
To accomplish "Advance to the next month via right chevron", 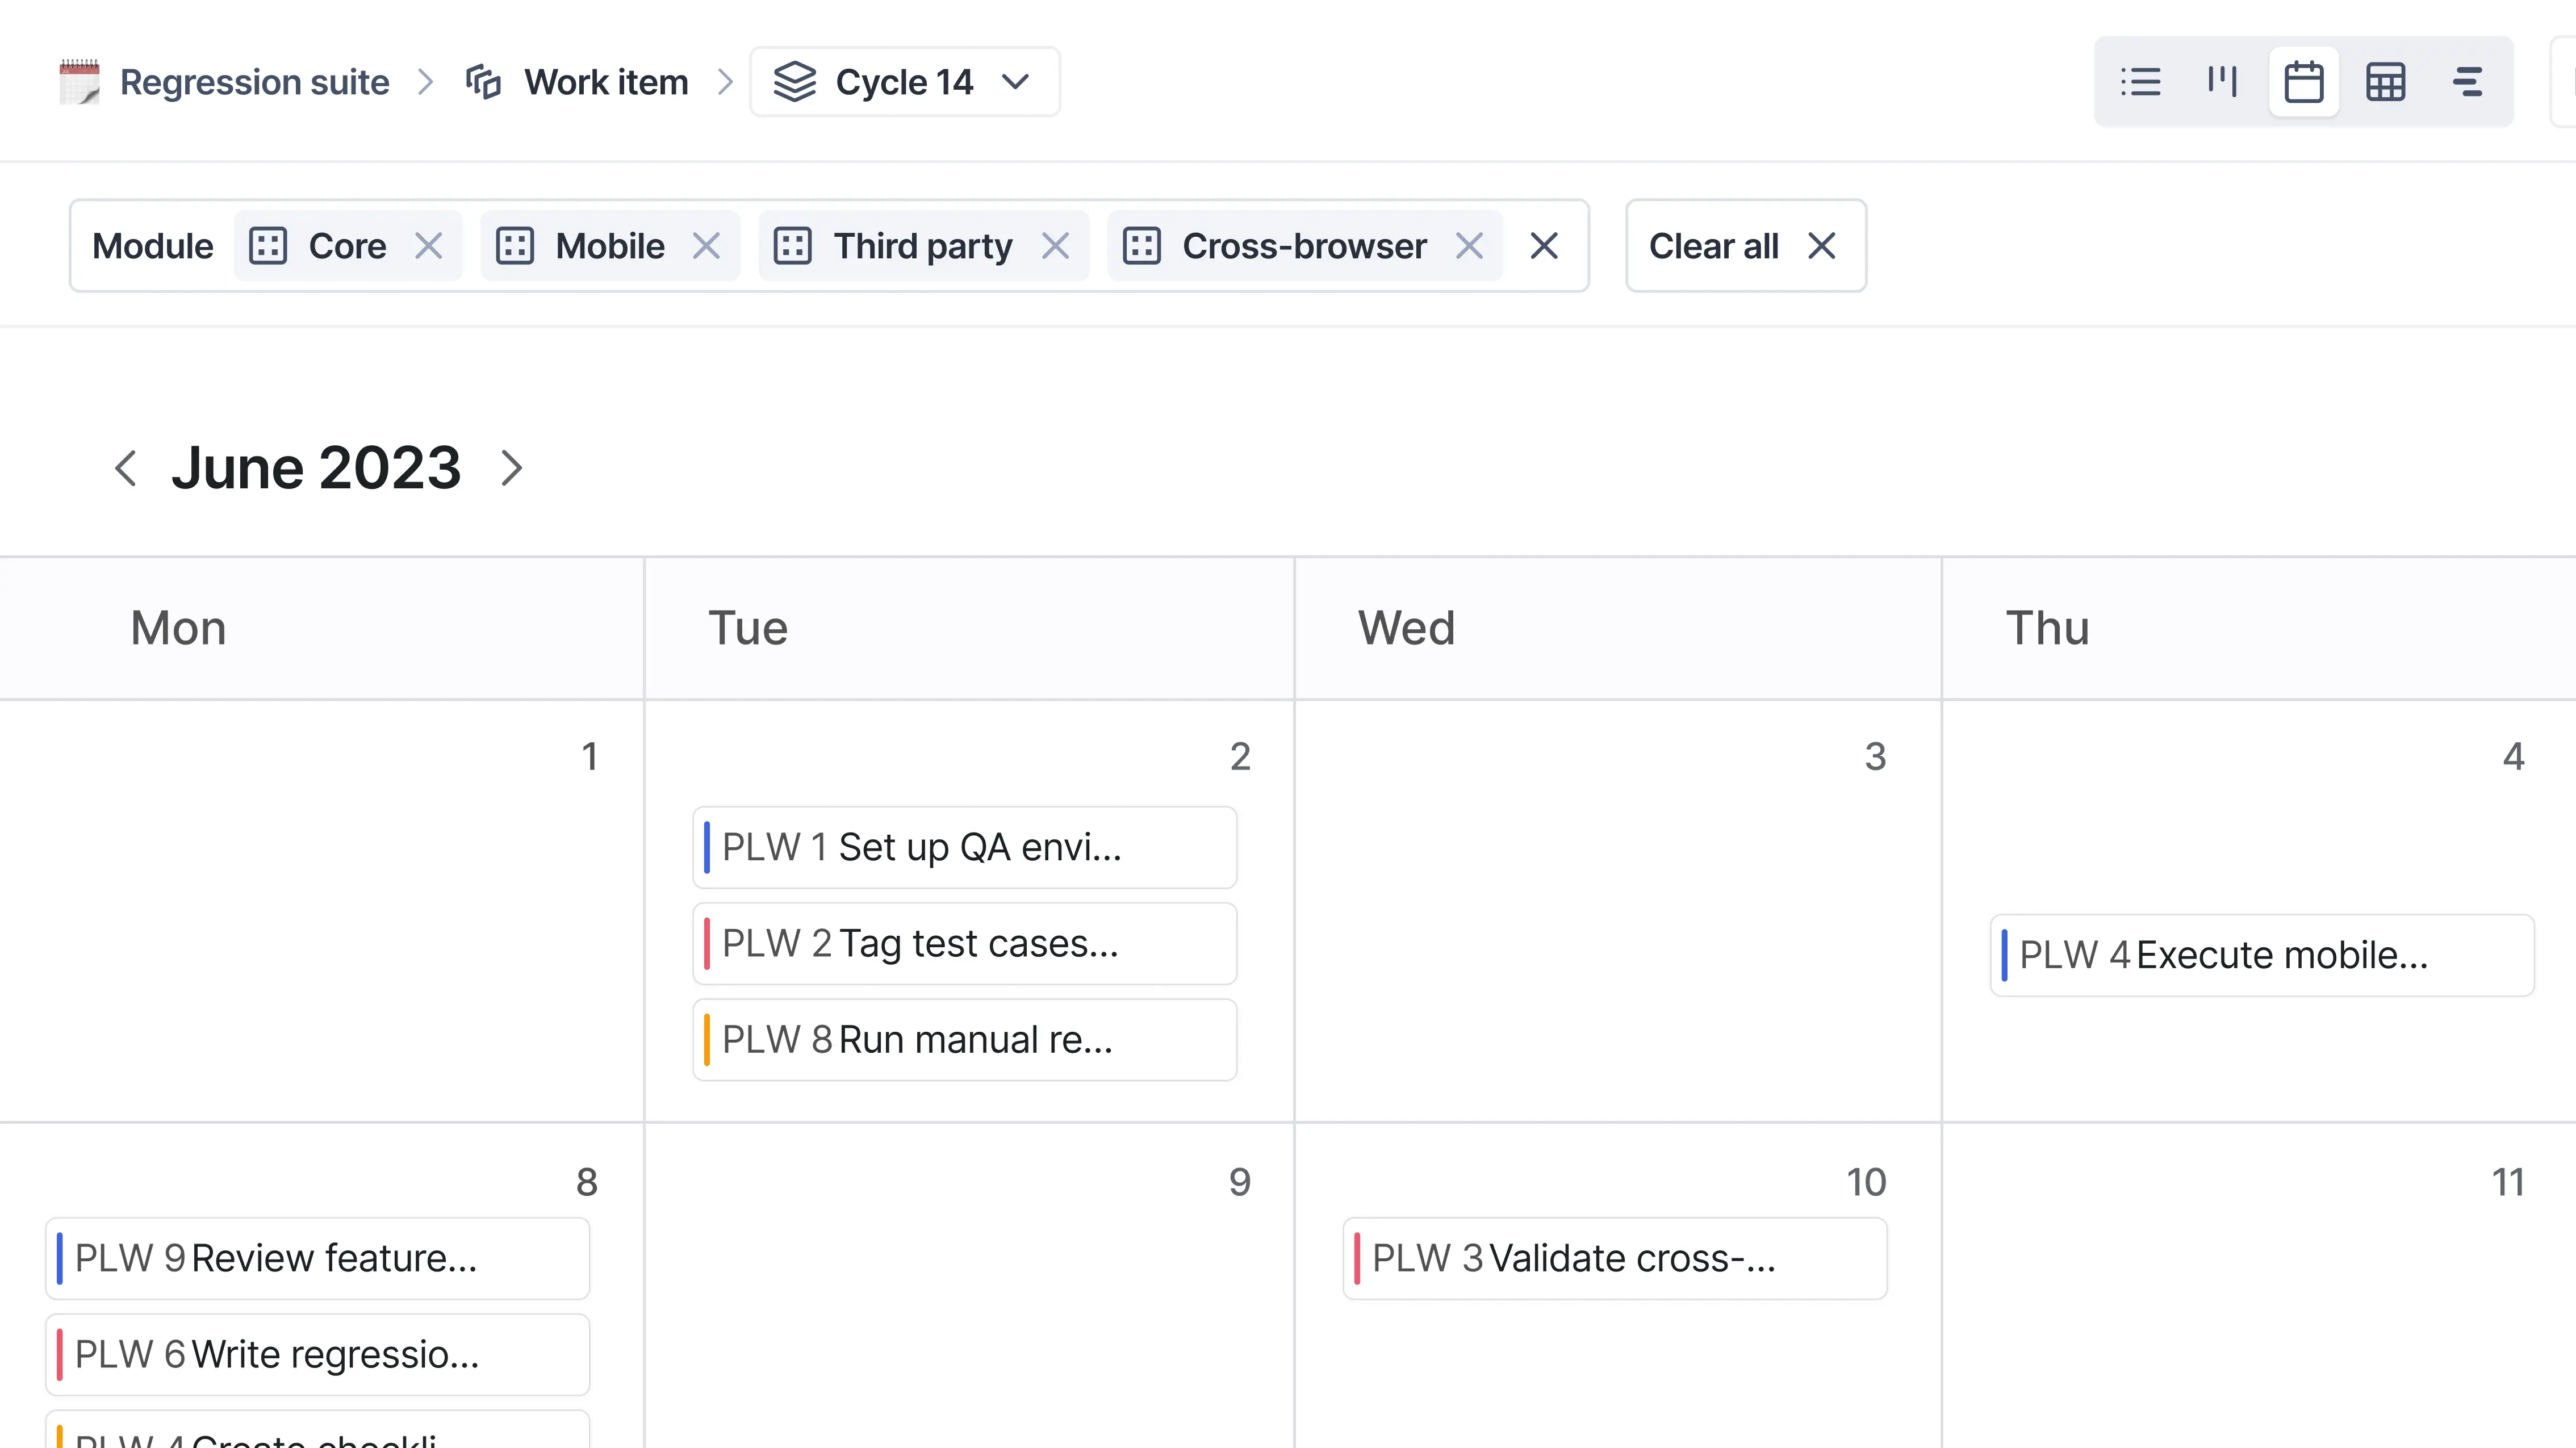I will tap(512, 468).
